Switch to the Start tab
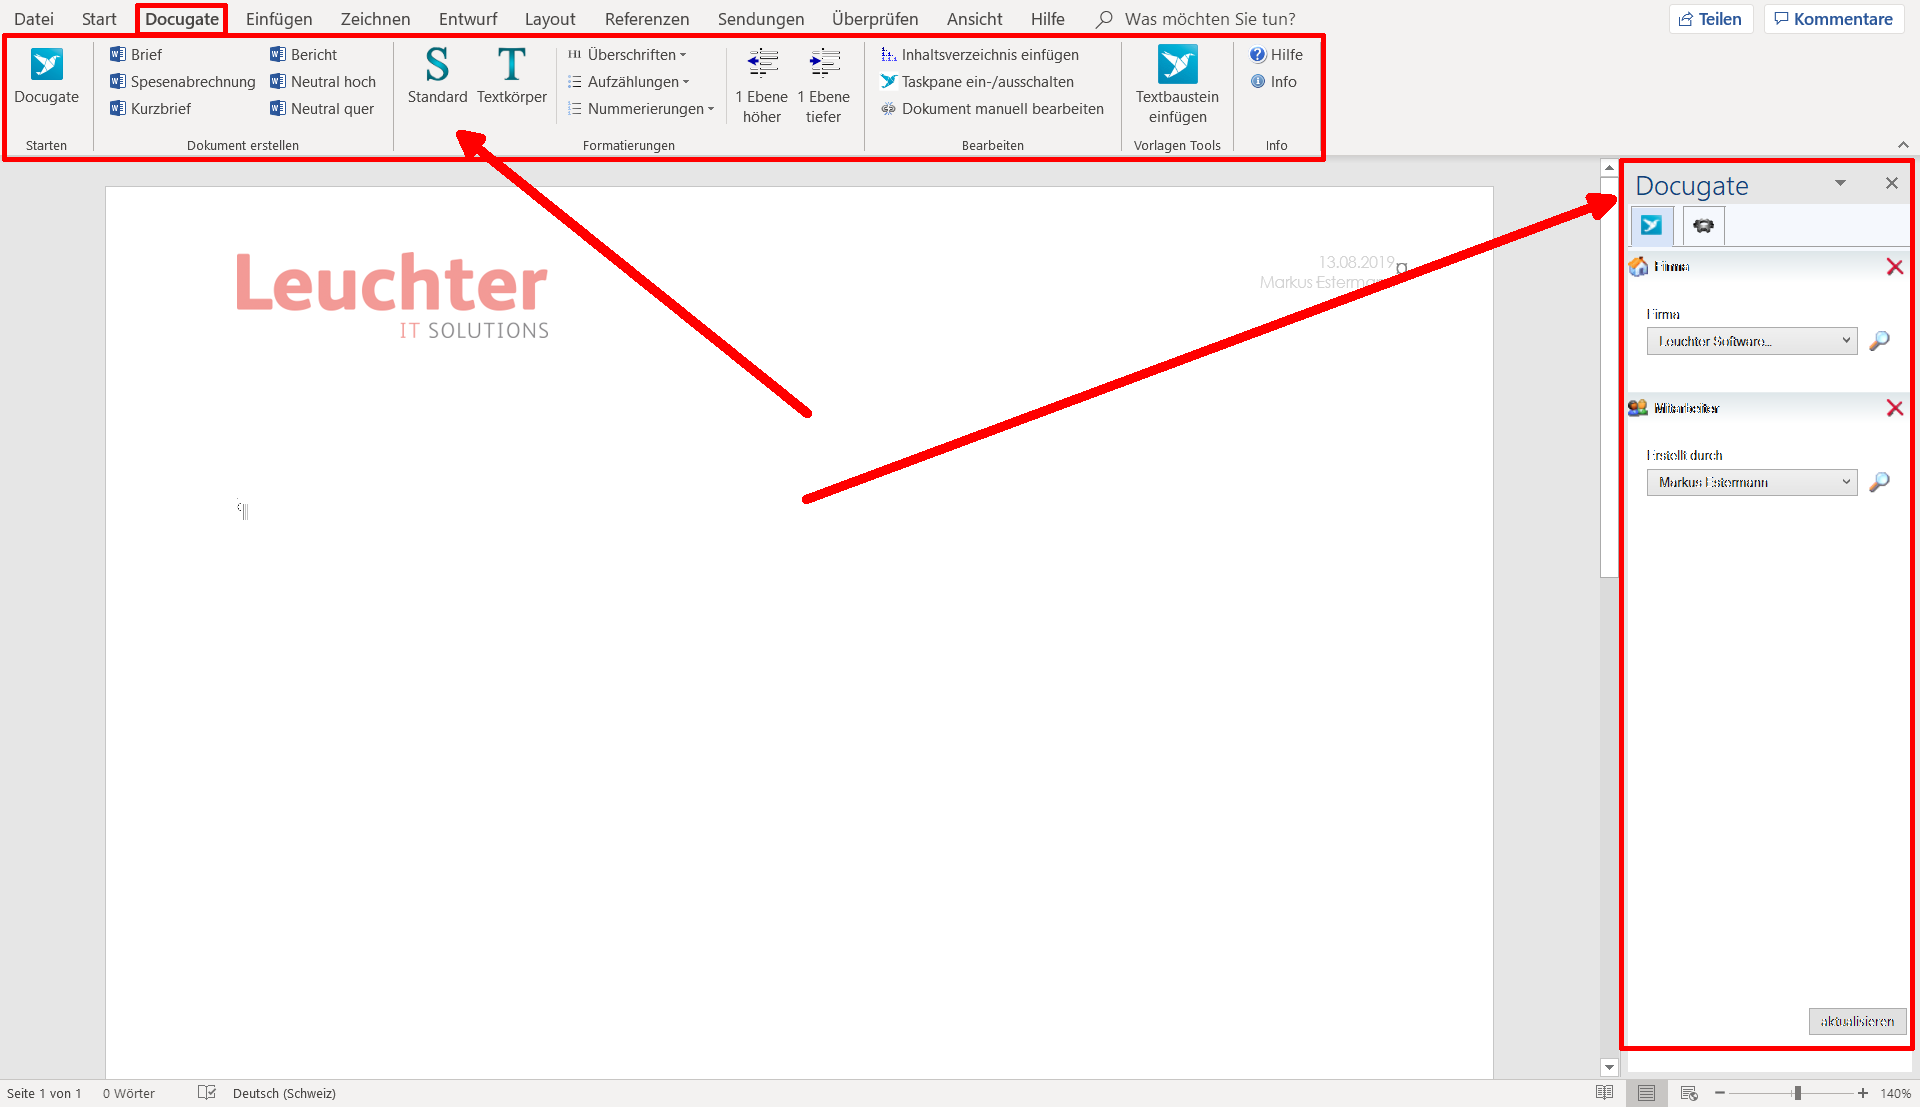 pos(99,19)
